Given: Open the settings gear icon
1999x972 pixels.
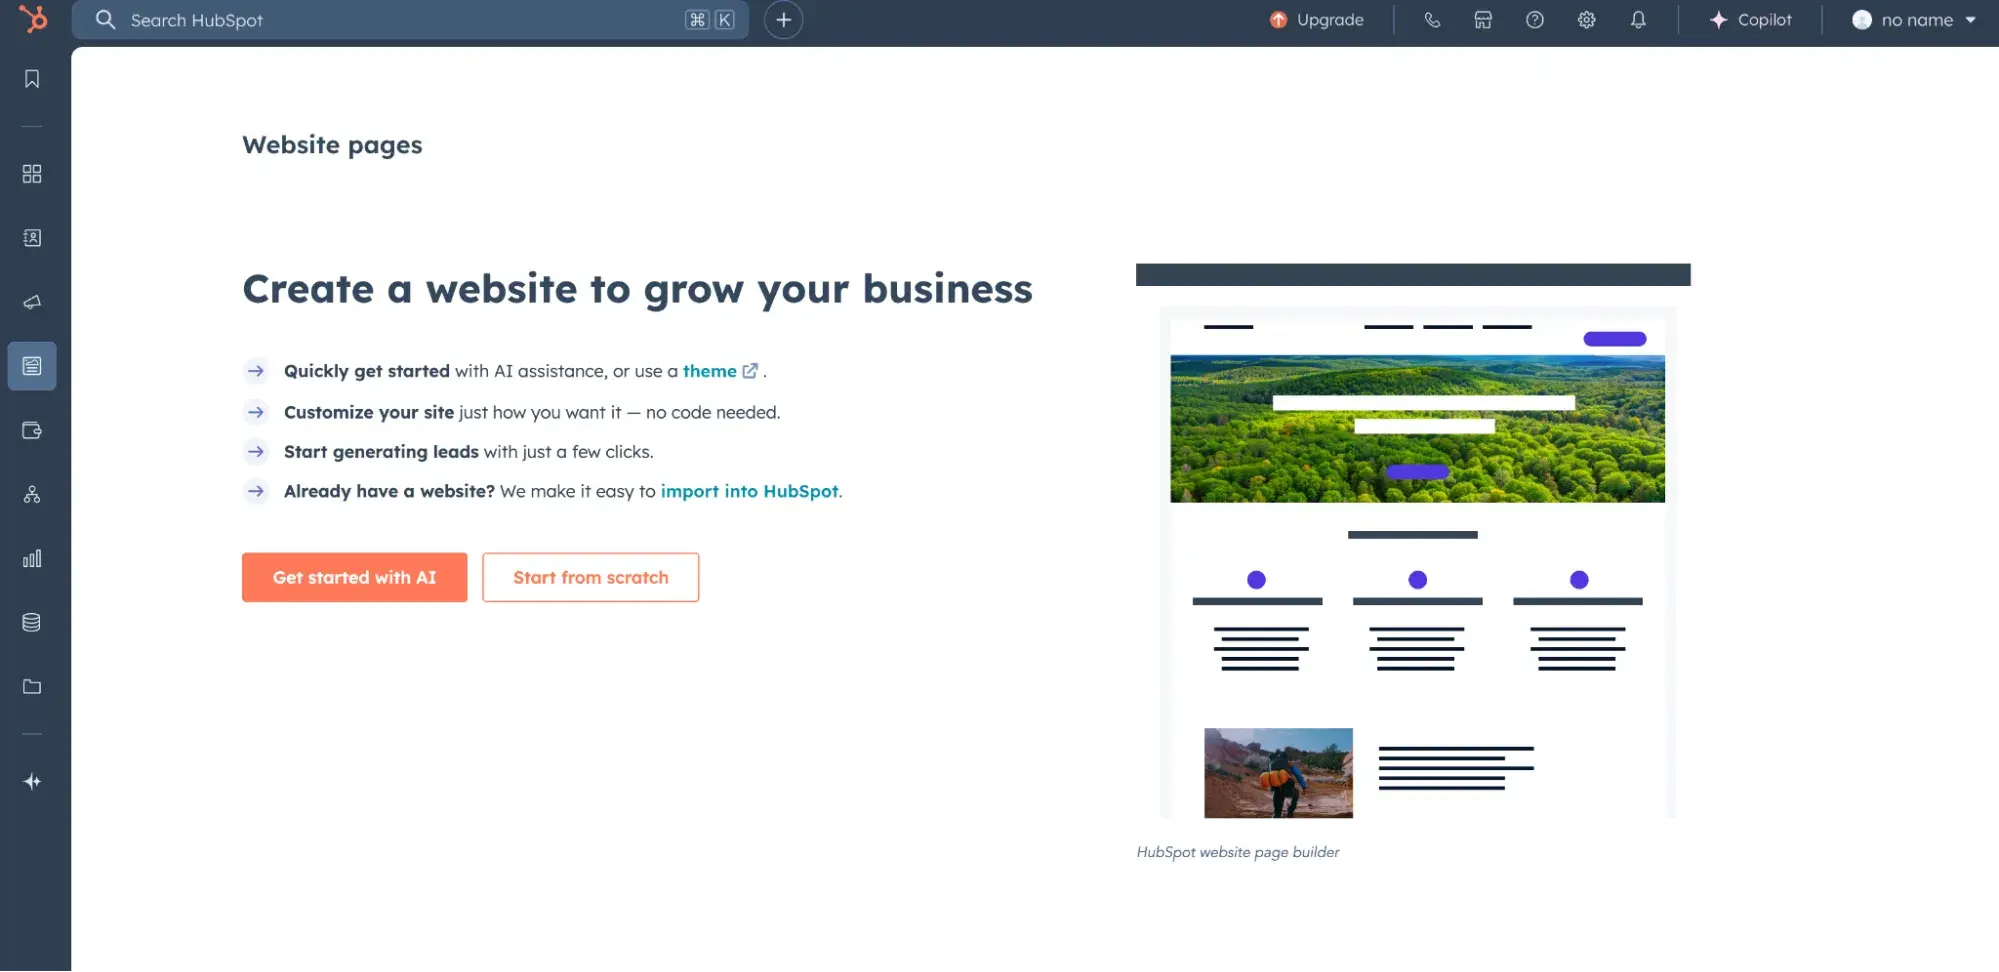Looking at the screenshot, I should 1586,20.
